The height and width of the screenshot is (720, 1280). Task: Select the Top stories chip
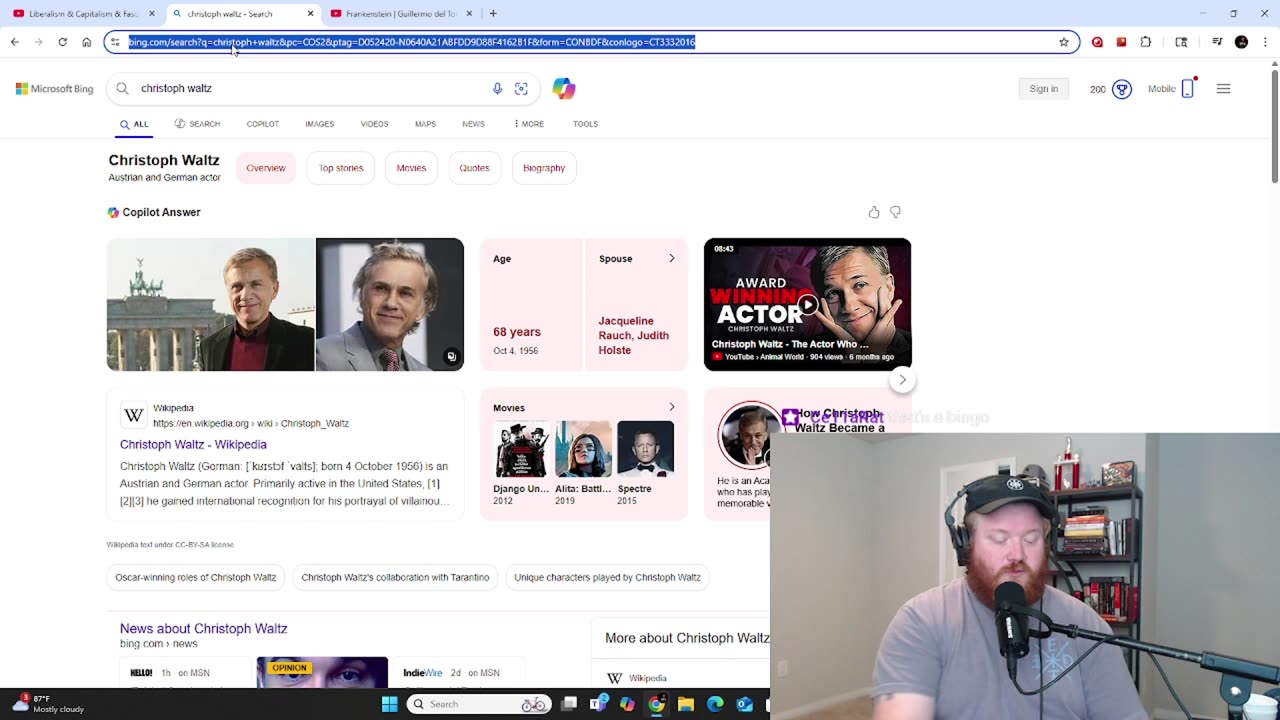(x=341, y=168)
